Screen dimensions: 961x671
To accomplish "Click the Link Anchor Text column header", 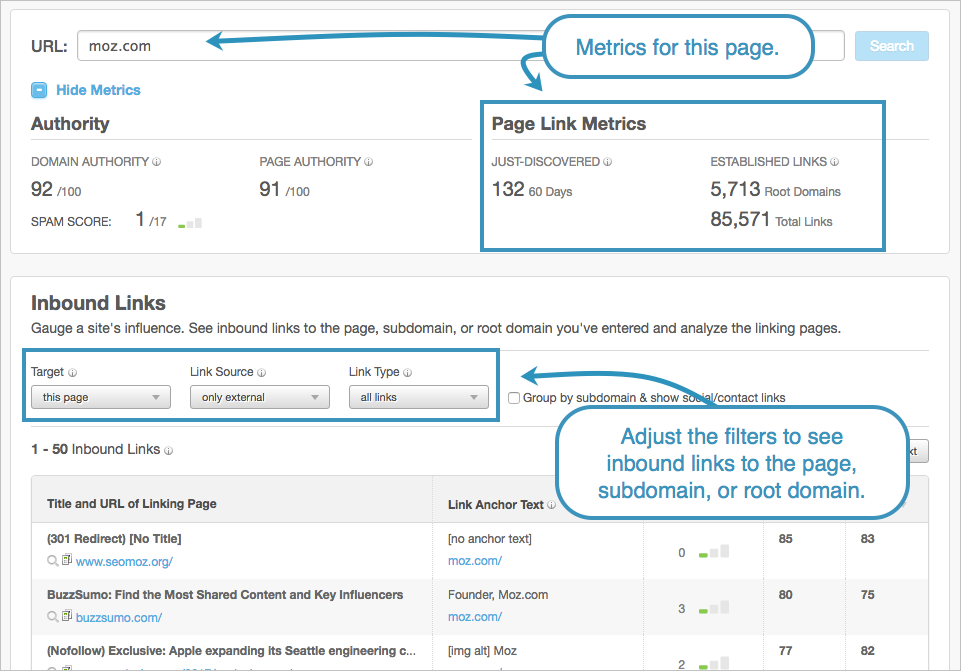I will 496,505.
